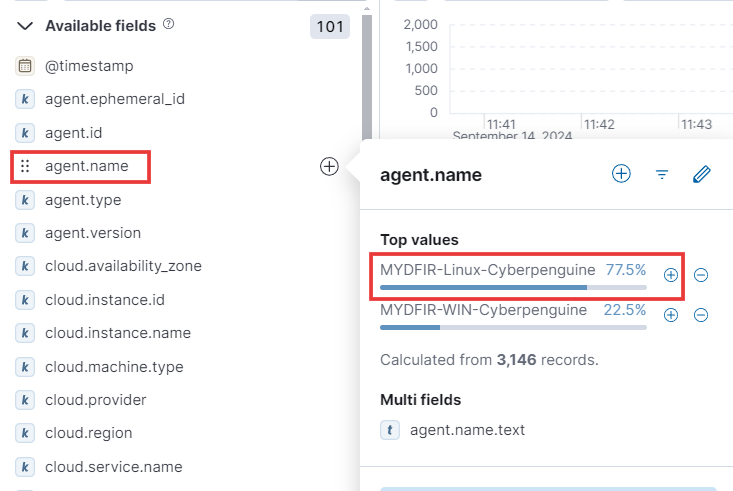Image resolution: width=733 pixels, height=491 pixels.
Task: Filter for field present using popover filter icon
Action: [661, 174]
